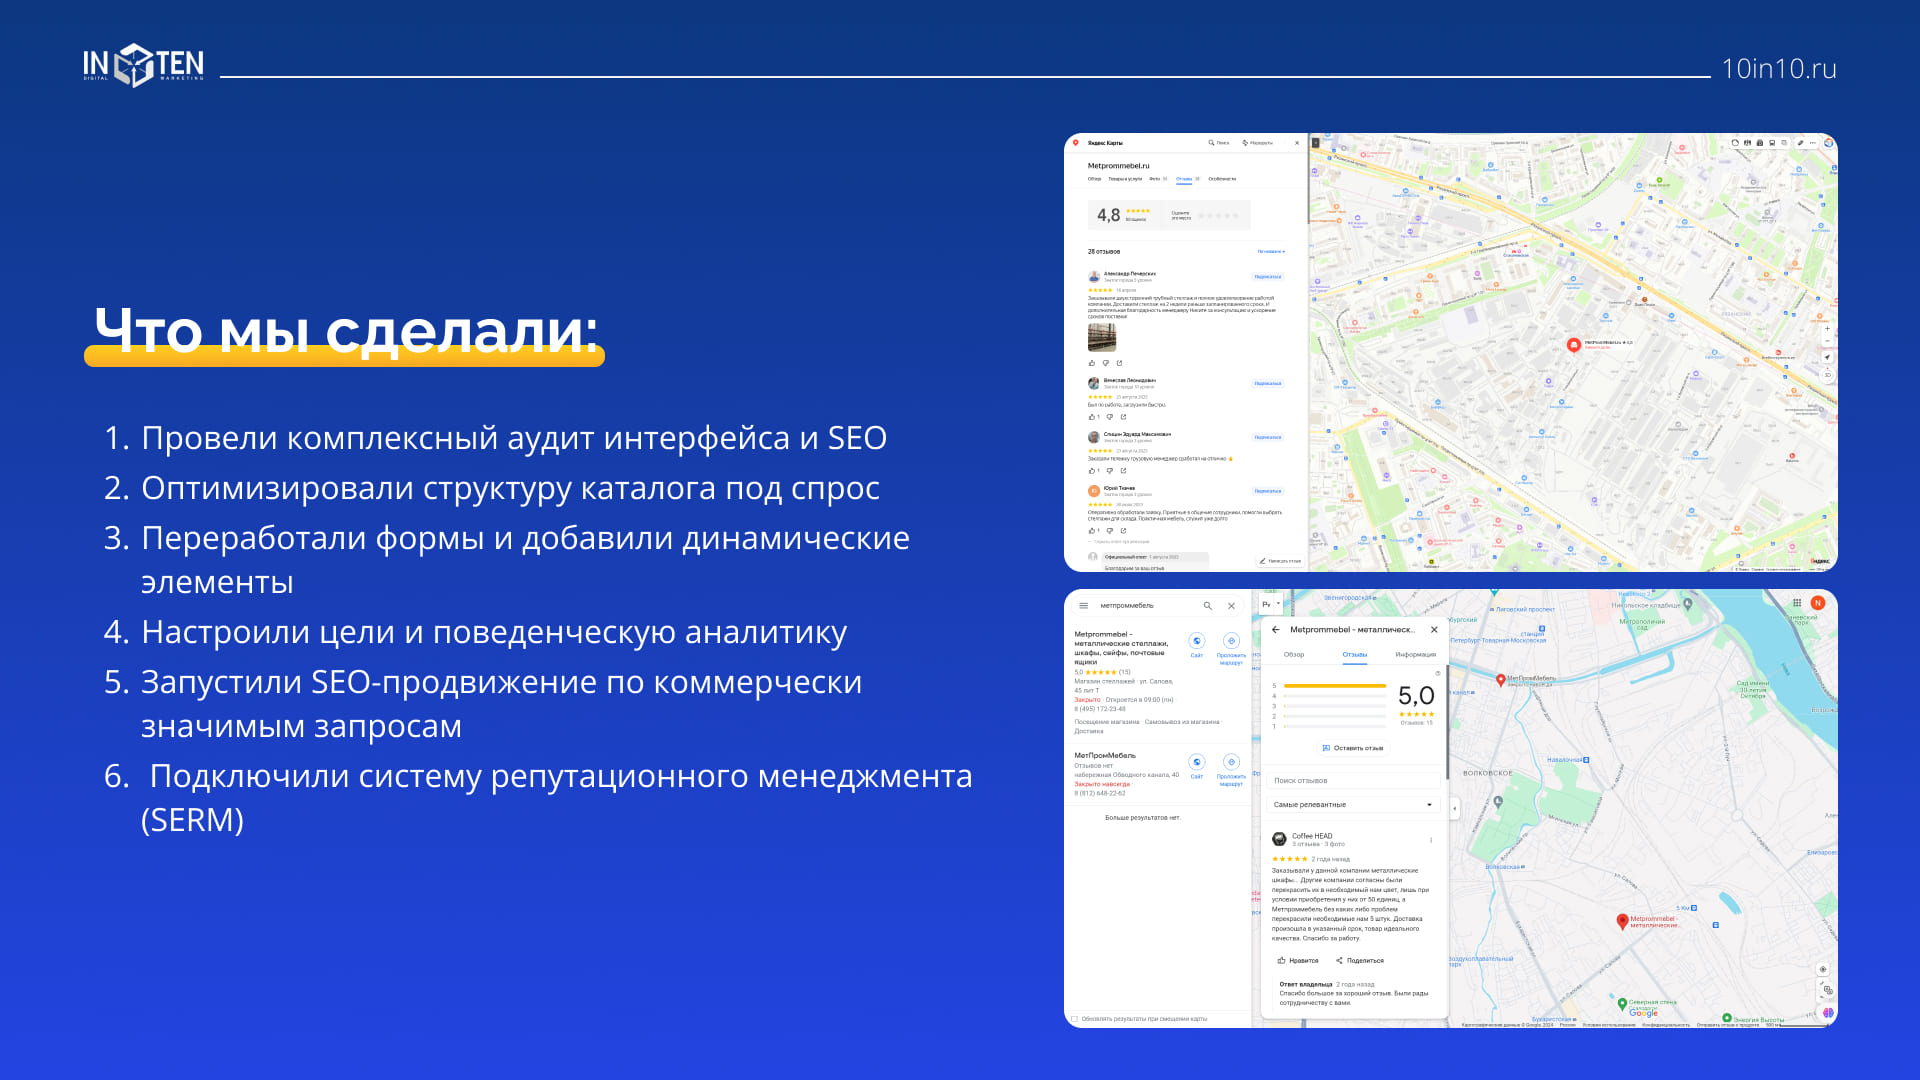Click the 10in10.ru link in header
Screen dimensions: 1920x1080
(1778, 69)
